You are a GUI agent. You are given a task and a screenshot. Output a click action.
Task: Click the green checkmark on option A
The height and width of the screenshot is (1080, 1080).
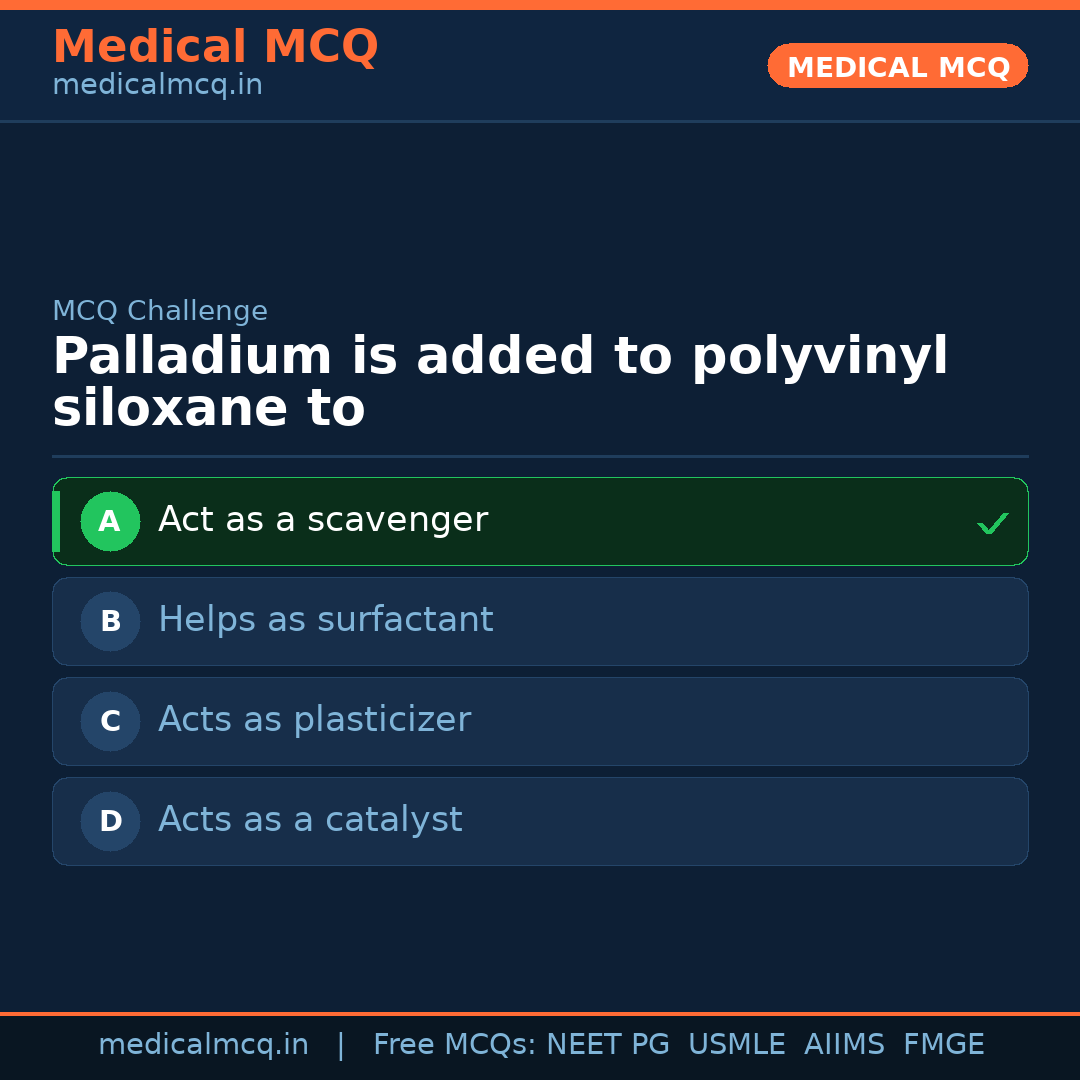(992, 523)
